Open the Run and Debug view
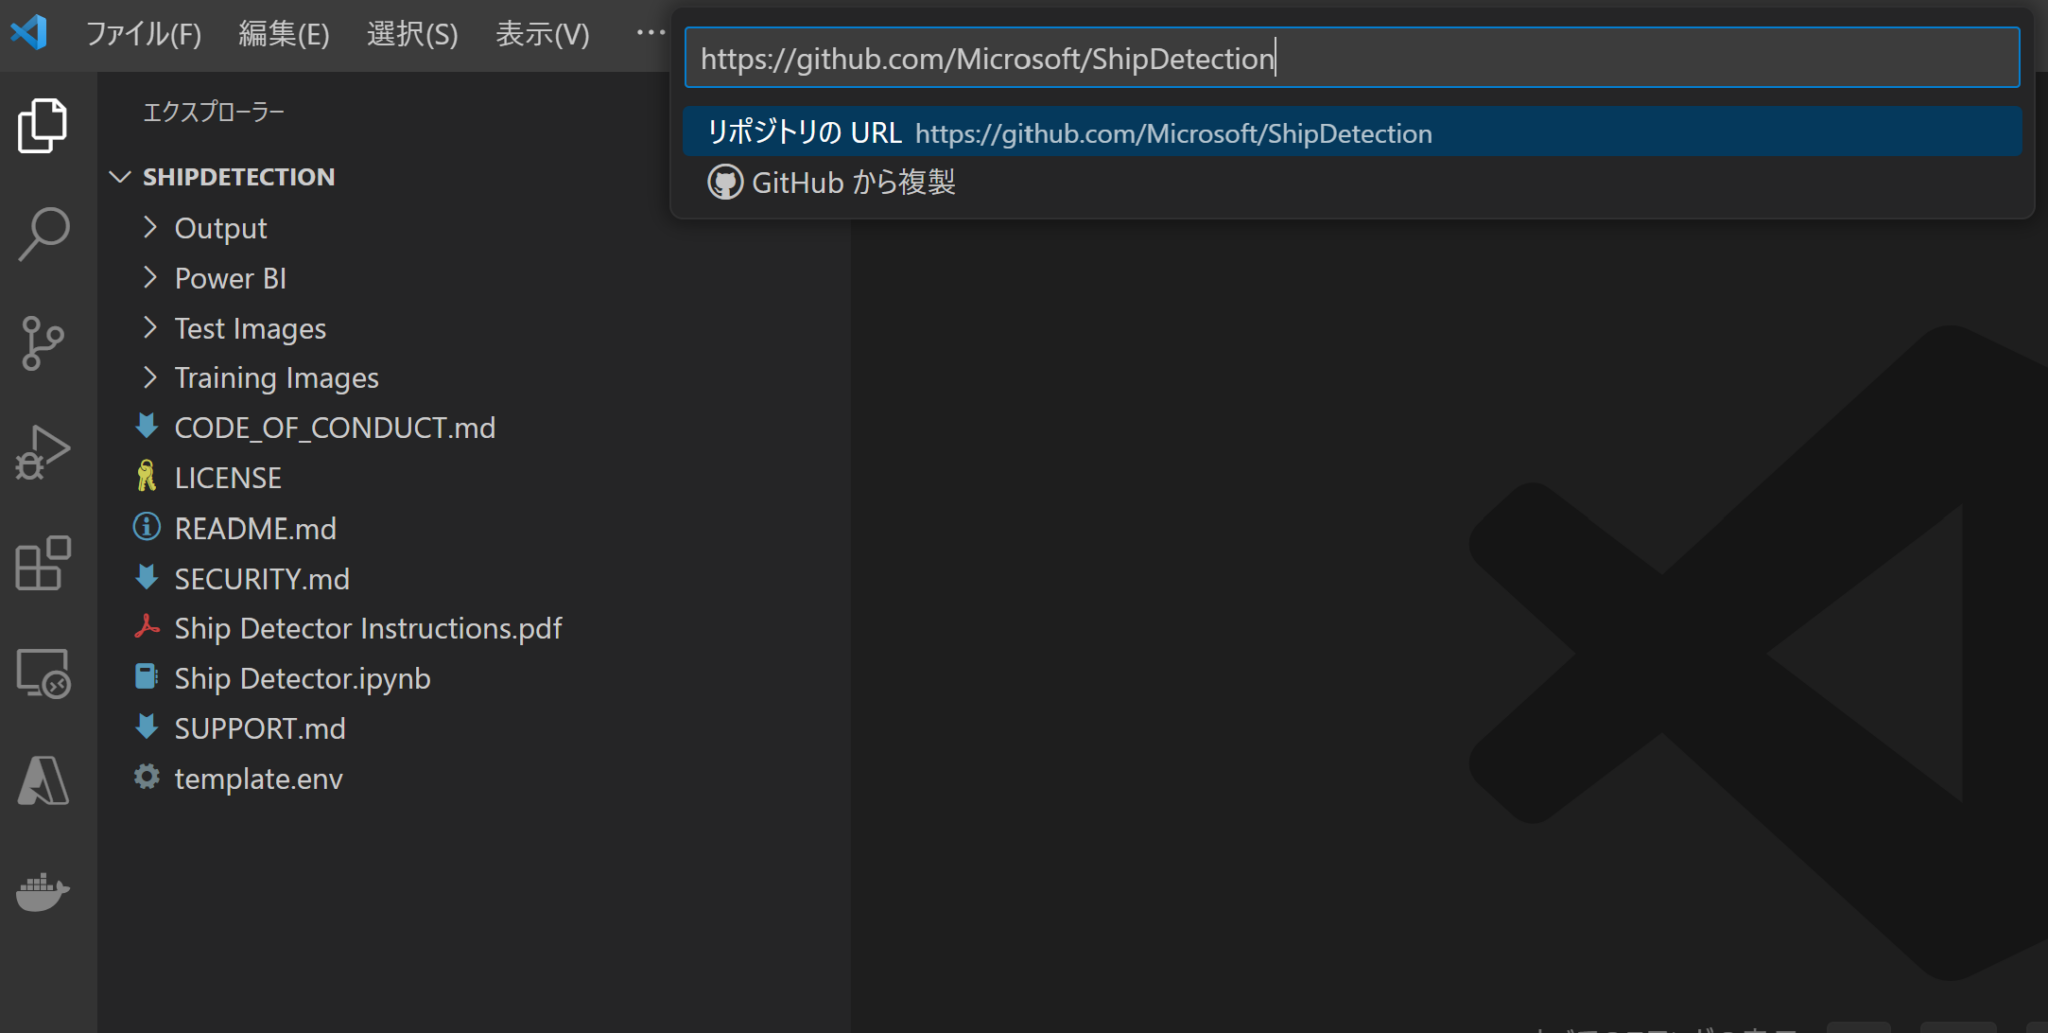2048x1033 pixels. pos(43,453)
